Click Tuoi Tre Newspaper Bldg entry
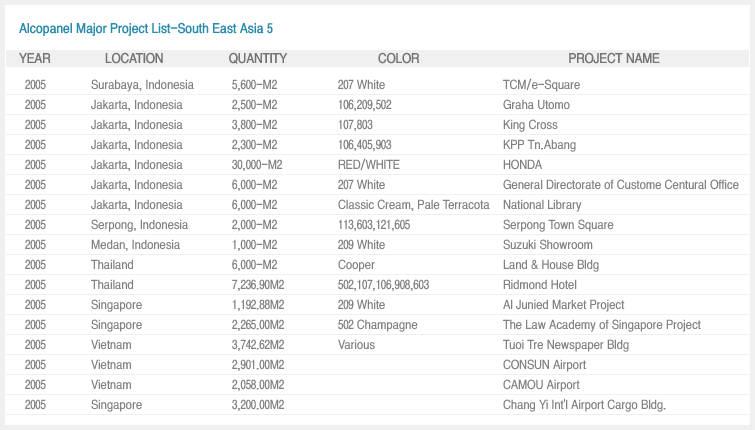 (x=566, y=345)
